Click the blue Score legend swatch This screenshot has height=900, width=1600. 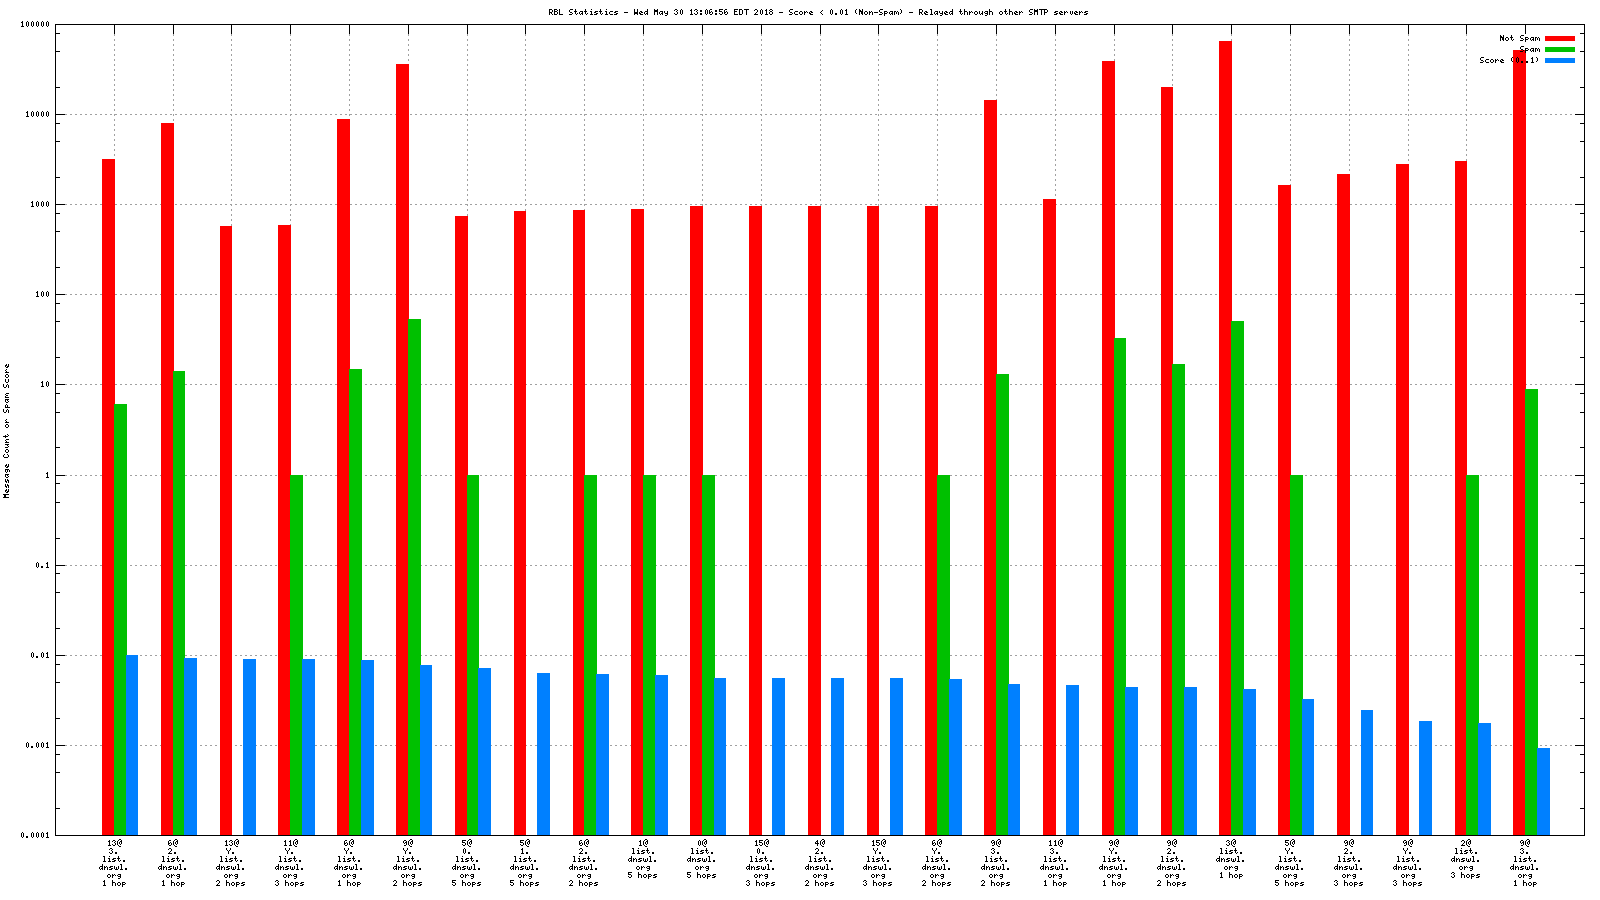pos(1559,60)
